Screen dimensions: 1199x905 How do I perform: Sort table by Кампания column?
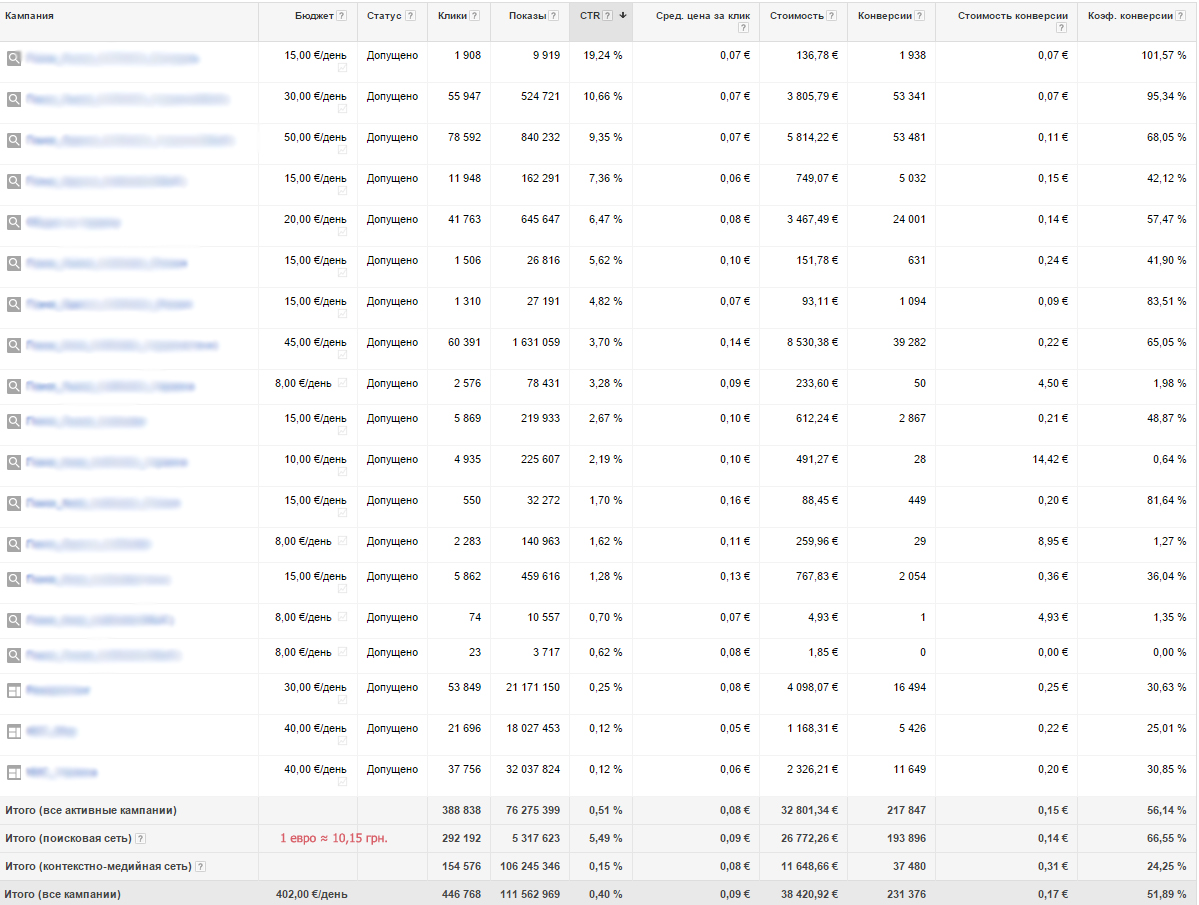29,15
